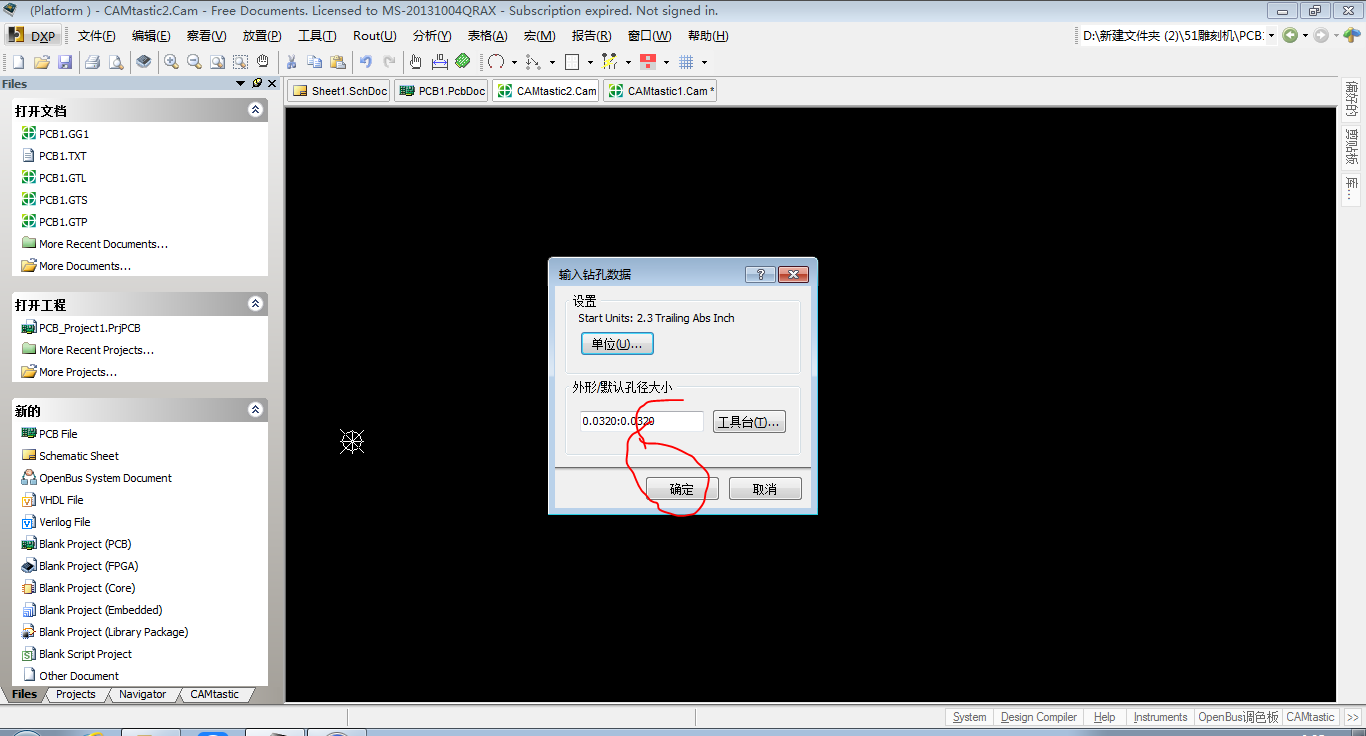1366x736 pixels.
Task: Click 取消 to cancel the dialog
Action: click(765, 489)
